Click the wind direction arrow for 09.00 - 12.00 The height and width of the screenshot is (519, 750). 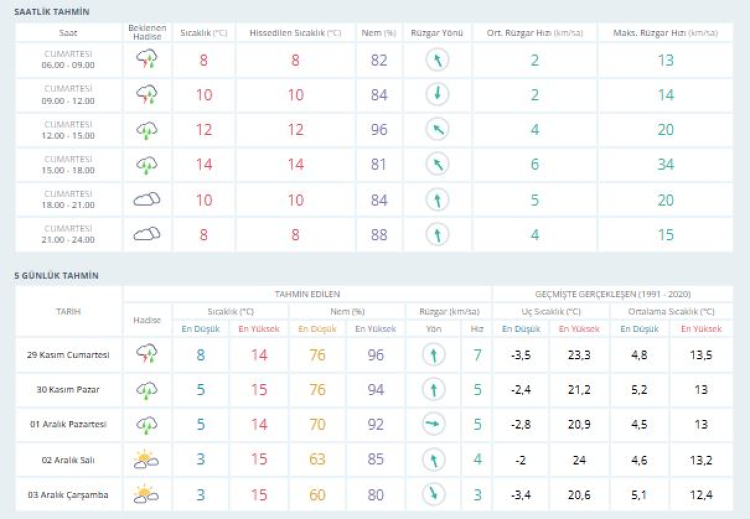(435, 95)
